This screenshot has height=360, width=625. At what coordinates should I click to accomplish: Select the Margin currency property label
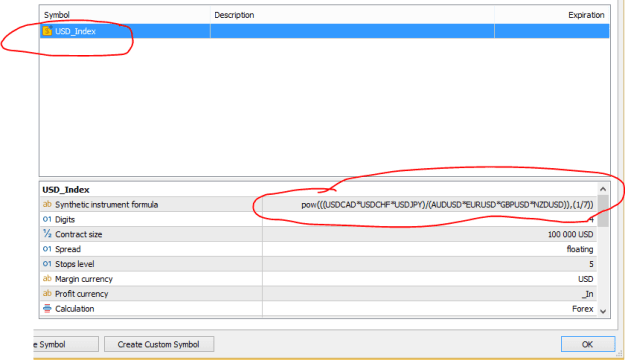pyautogui.click(x=84, y=279)
